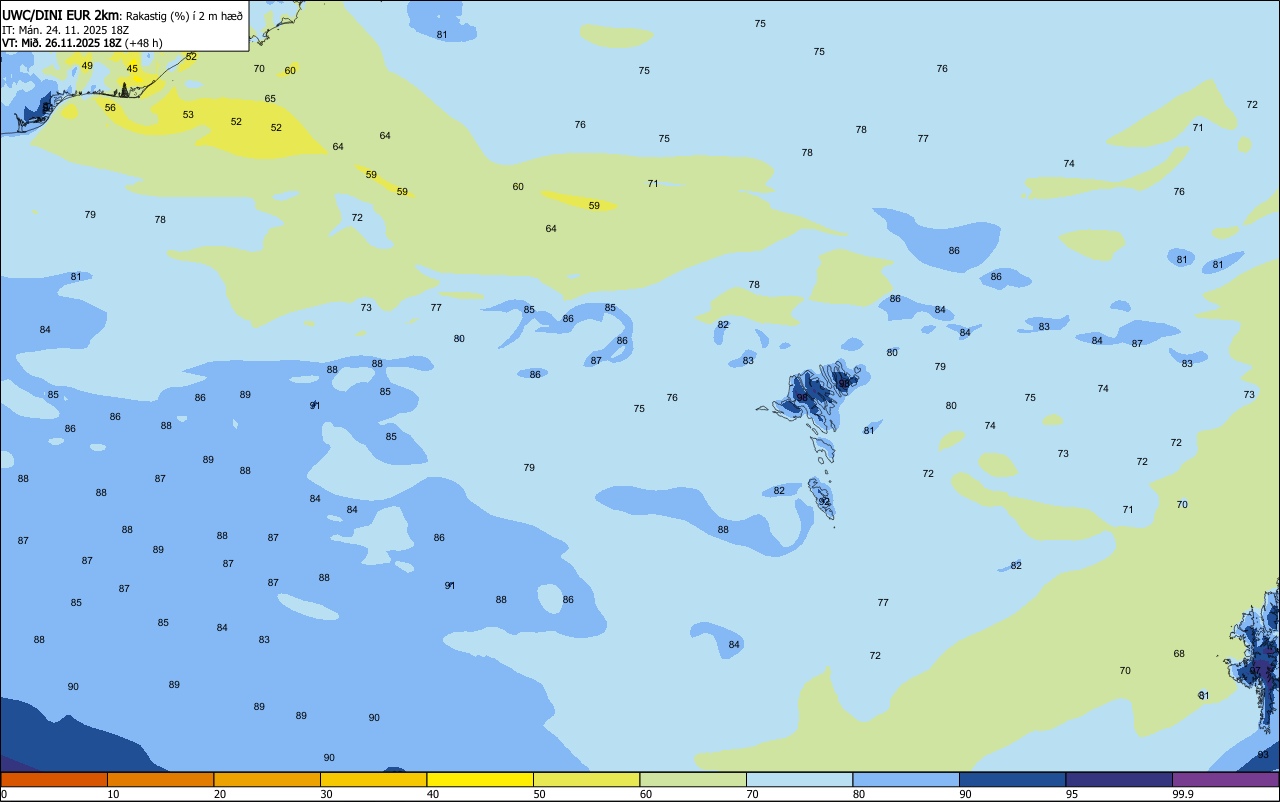Click the pale blue 70–80 legend swatch
Image resolution: width=1280 pixels, height=802 pixels.
[x=799, y=779]
